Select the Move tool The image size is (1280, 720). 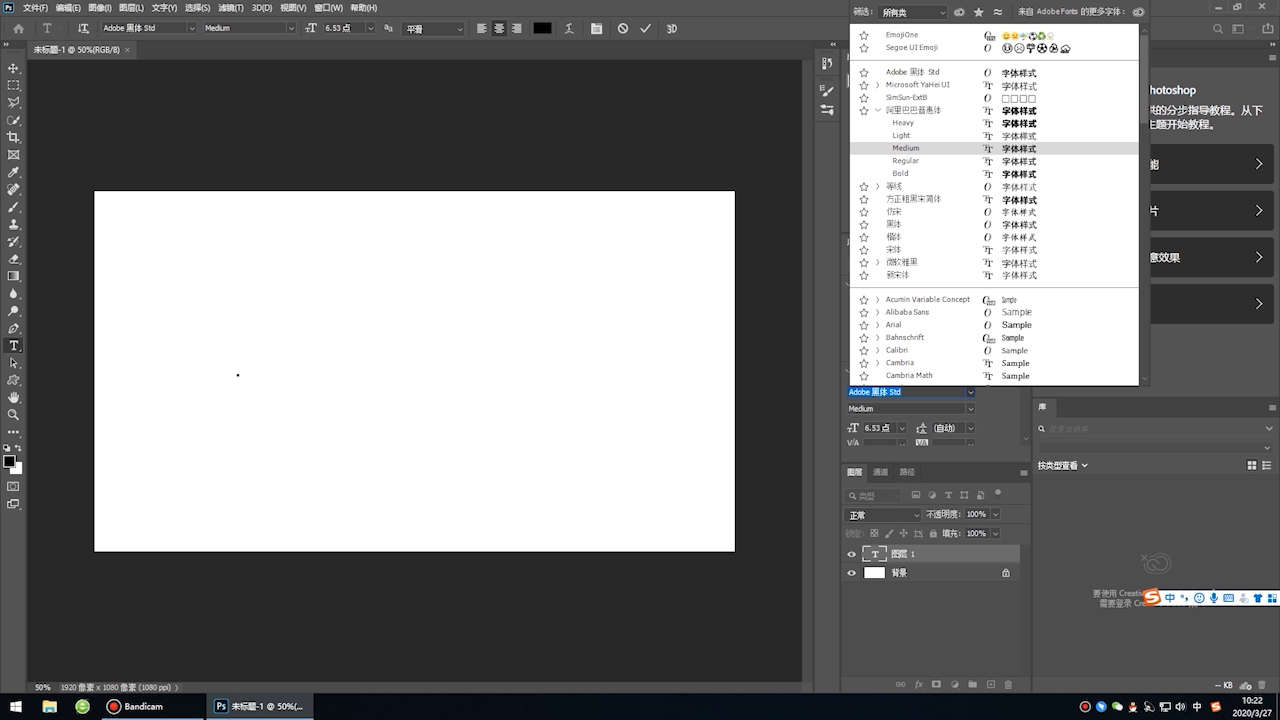coord(13,68)
